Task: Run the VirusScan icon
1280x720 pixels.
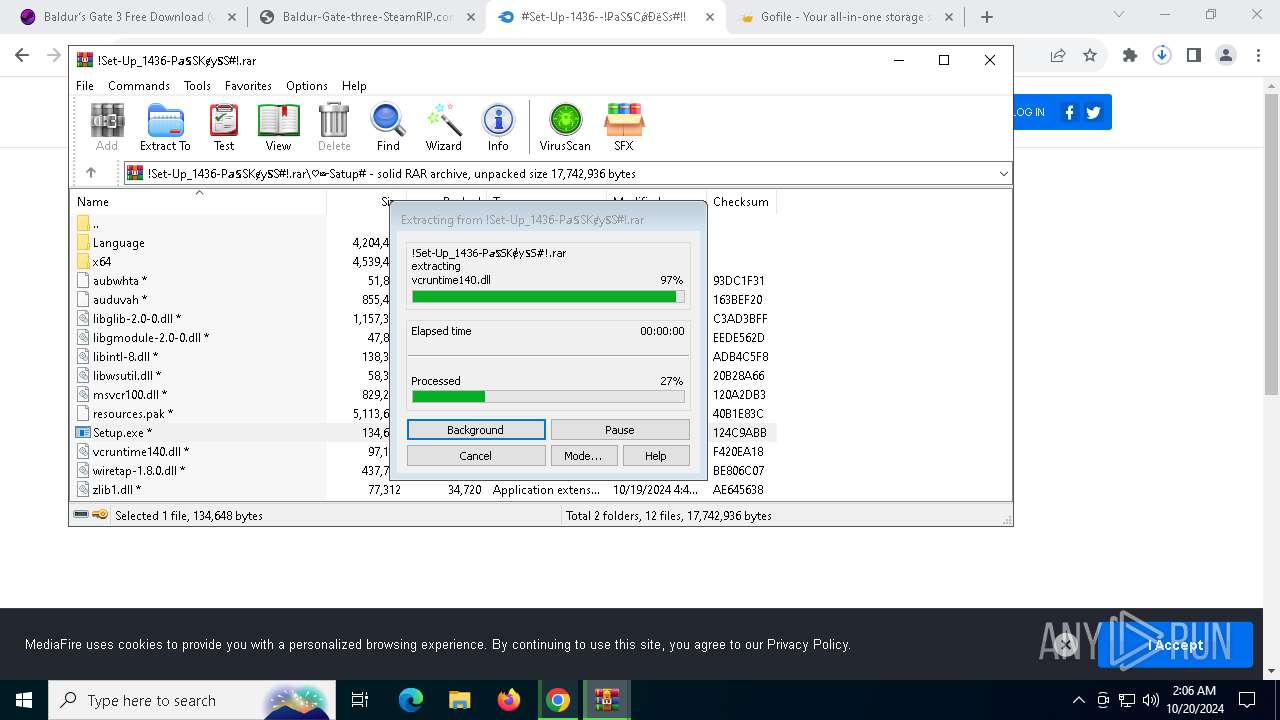Action: 565,127
